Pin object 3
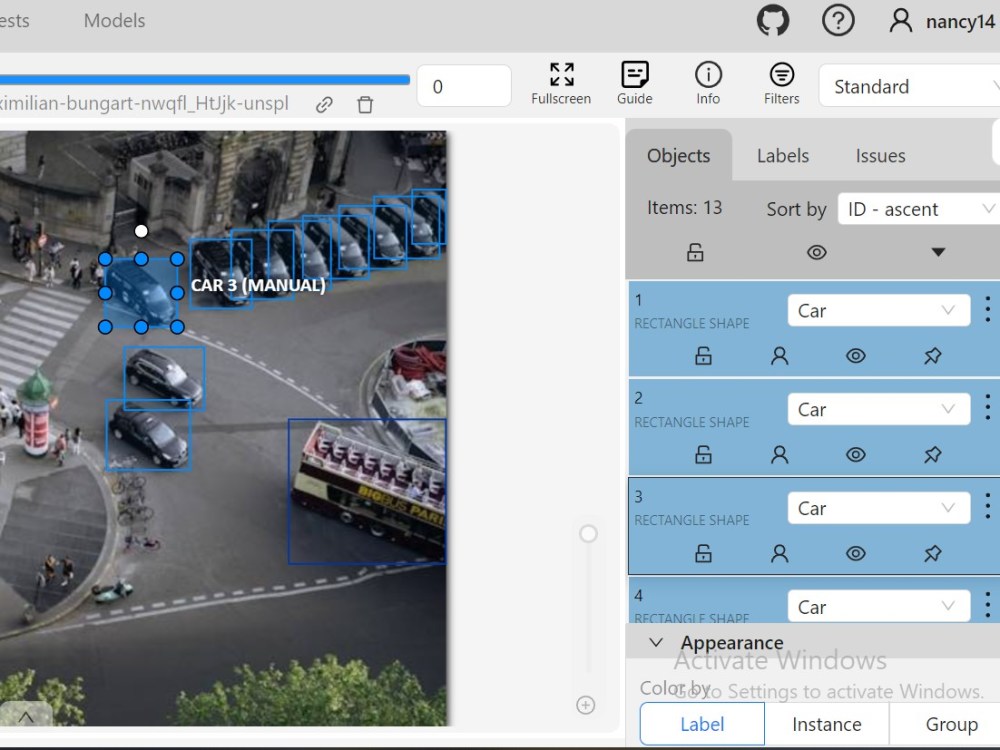The width and height of the screenshot is (1000, 750). click(x=932, y=554)
